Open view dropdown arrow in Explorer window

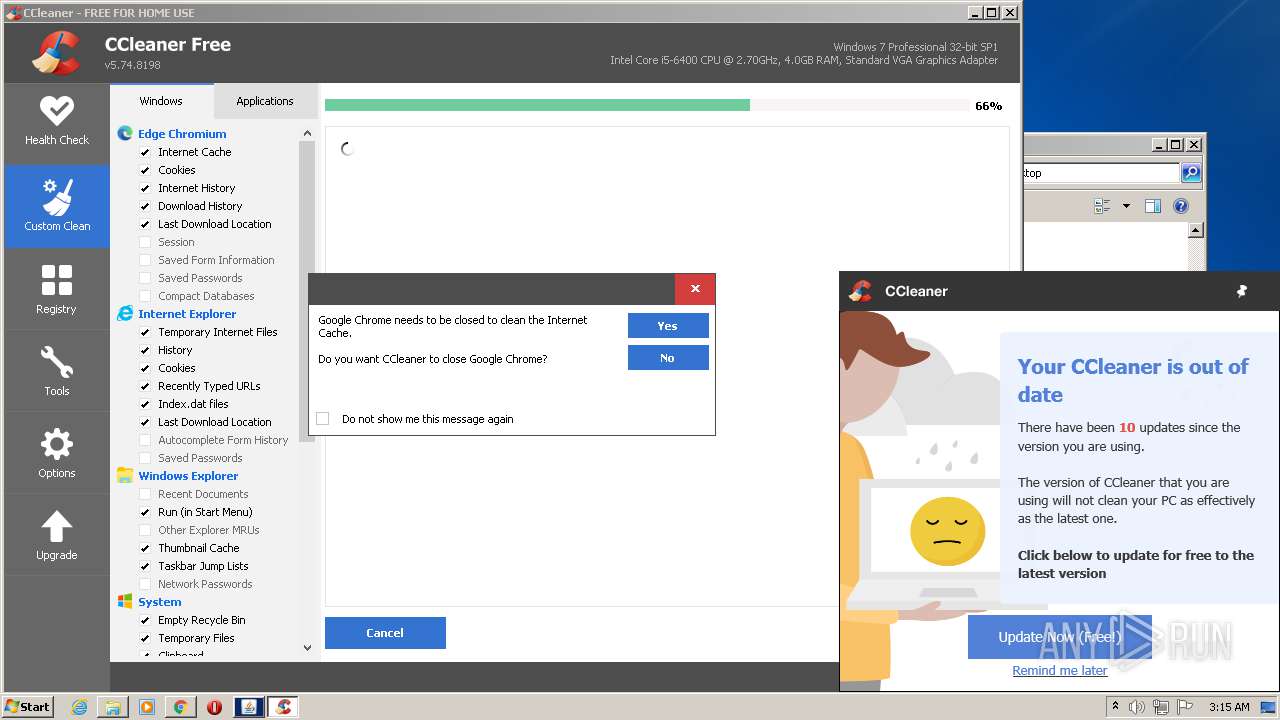1126,206
